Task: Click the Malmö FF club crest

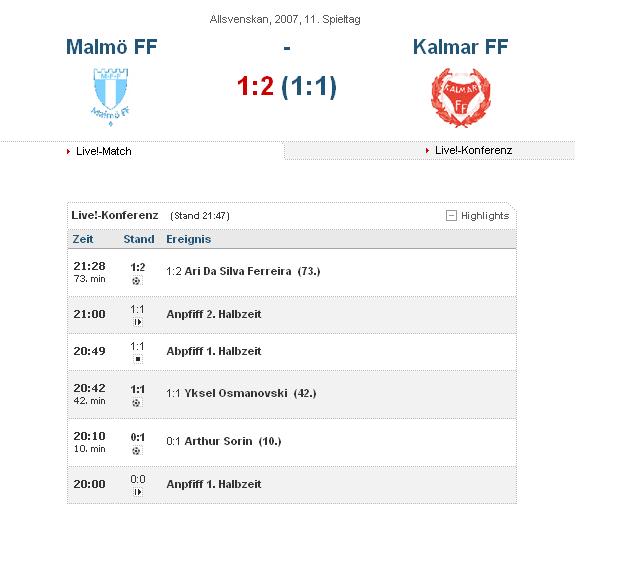Action: [112, 95]
